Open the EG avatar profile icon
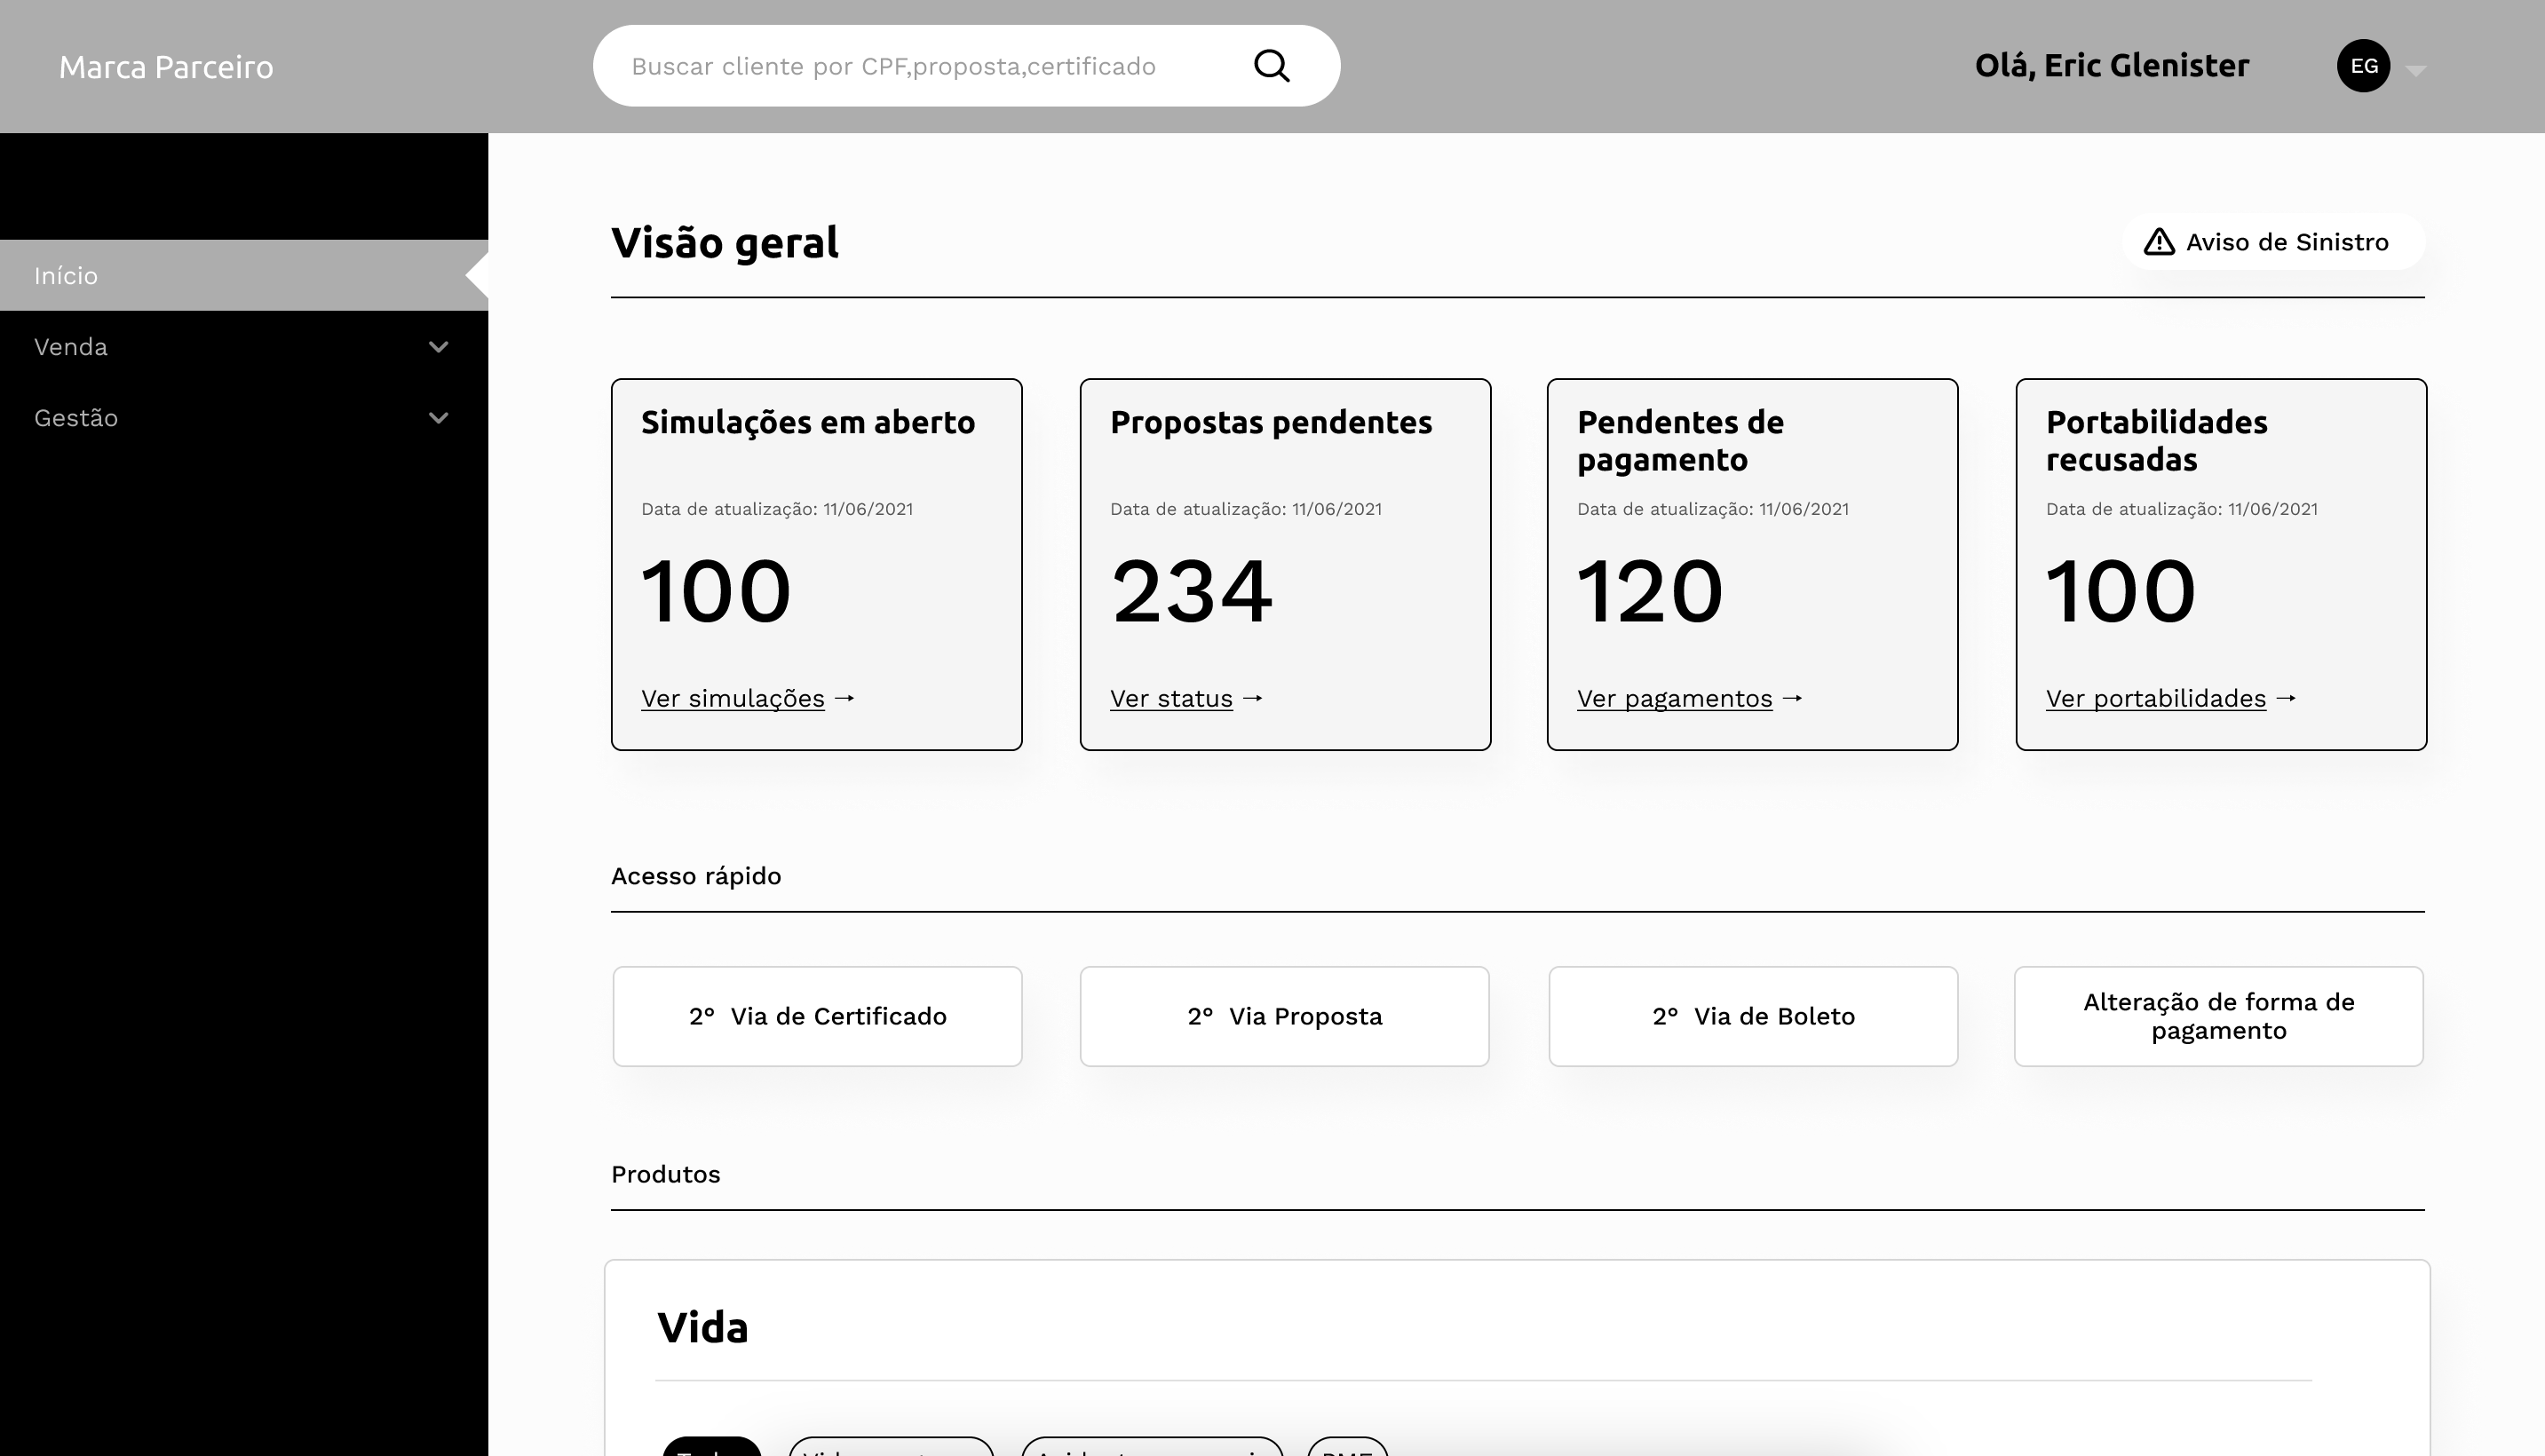 point(2364,64)
